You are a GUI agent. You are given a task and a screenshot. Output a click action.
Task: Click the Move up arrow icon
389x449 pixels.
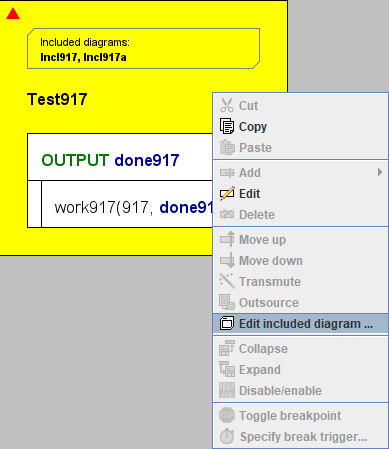point(227,239)
